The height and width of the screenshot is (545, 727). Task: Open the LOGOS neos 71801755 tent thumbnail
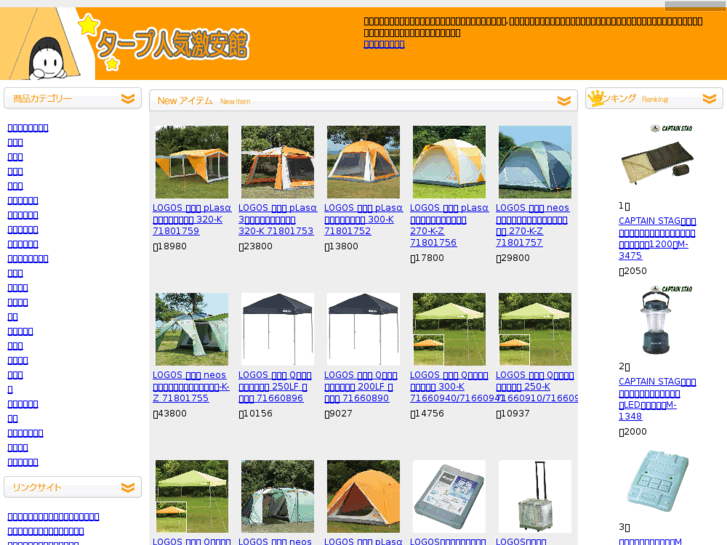click(192, 329)
